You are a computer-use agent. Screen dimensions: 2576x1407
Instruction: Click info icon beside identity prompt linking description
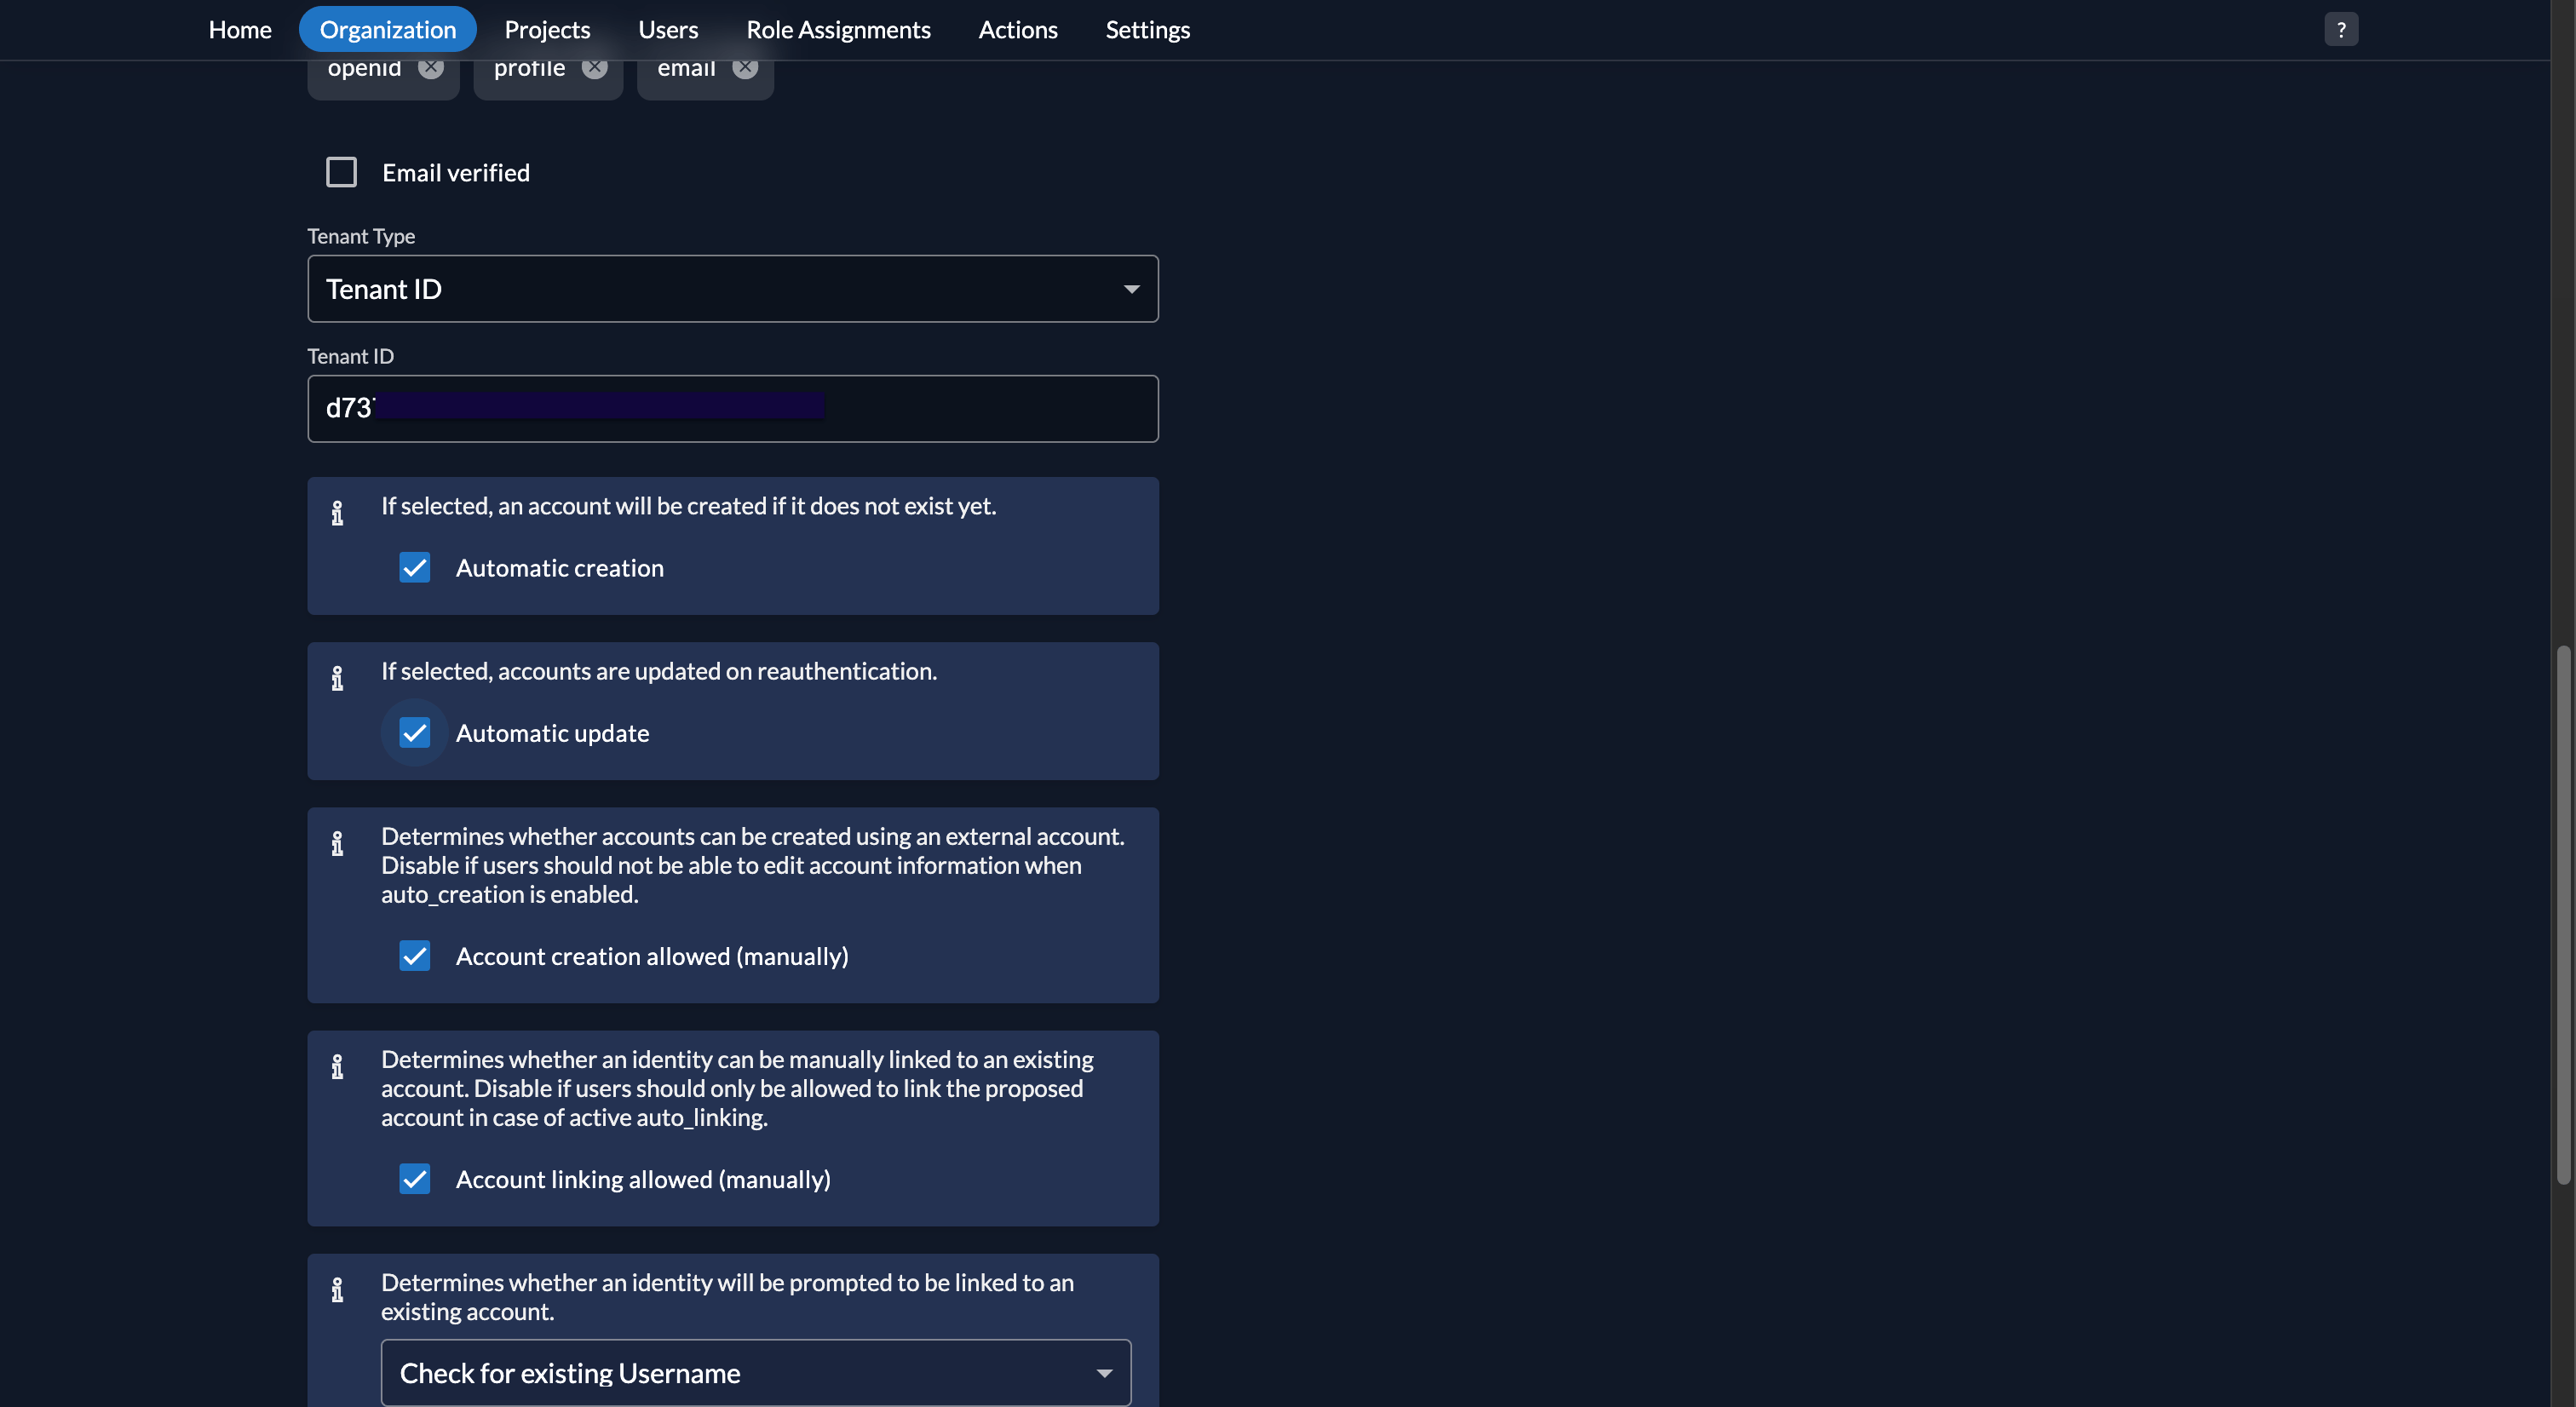pyautogui.click(x=337, y=1289)
